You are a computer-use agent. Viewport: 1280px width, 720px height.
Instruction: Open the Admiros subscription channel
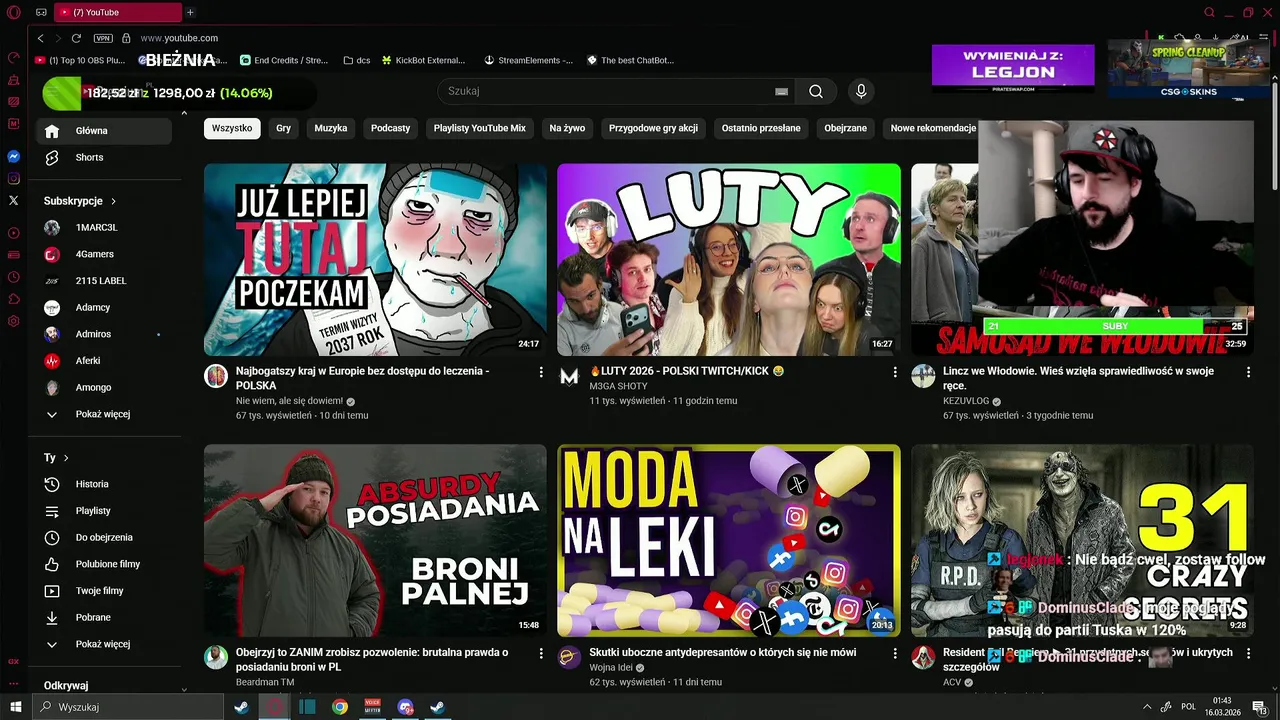click(104, 334)
